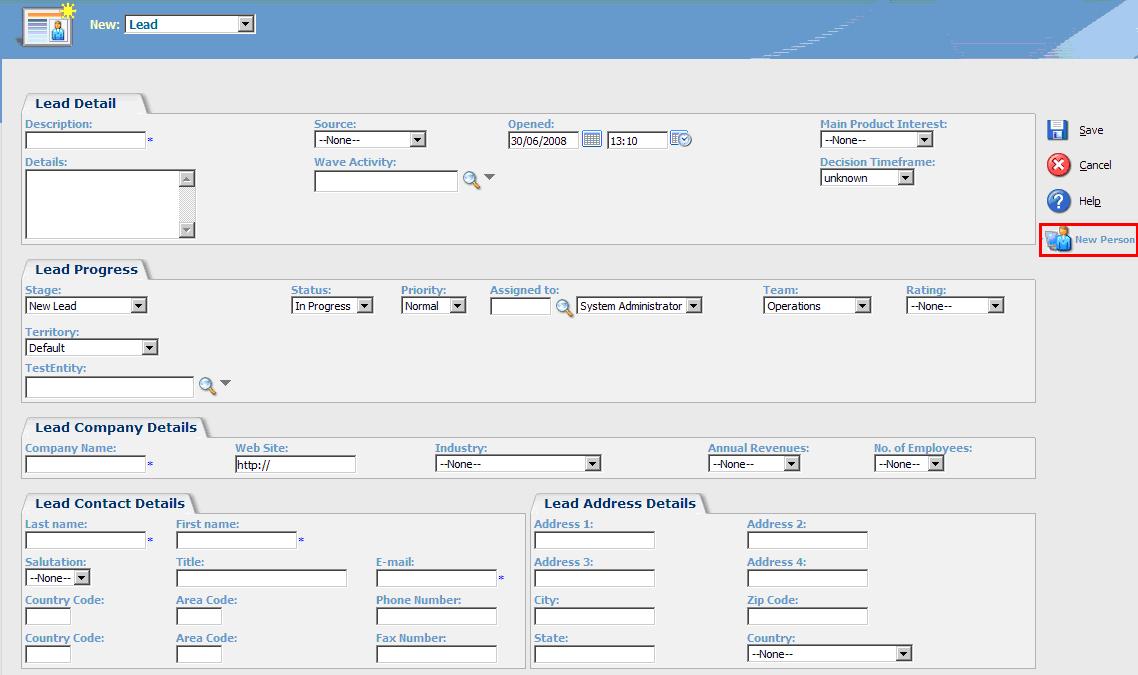Click into the First name field
The height and width of the screenshot is (675, 1138).
[x=237, y=540]
